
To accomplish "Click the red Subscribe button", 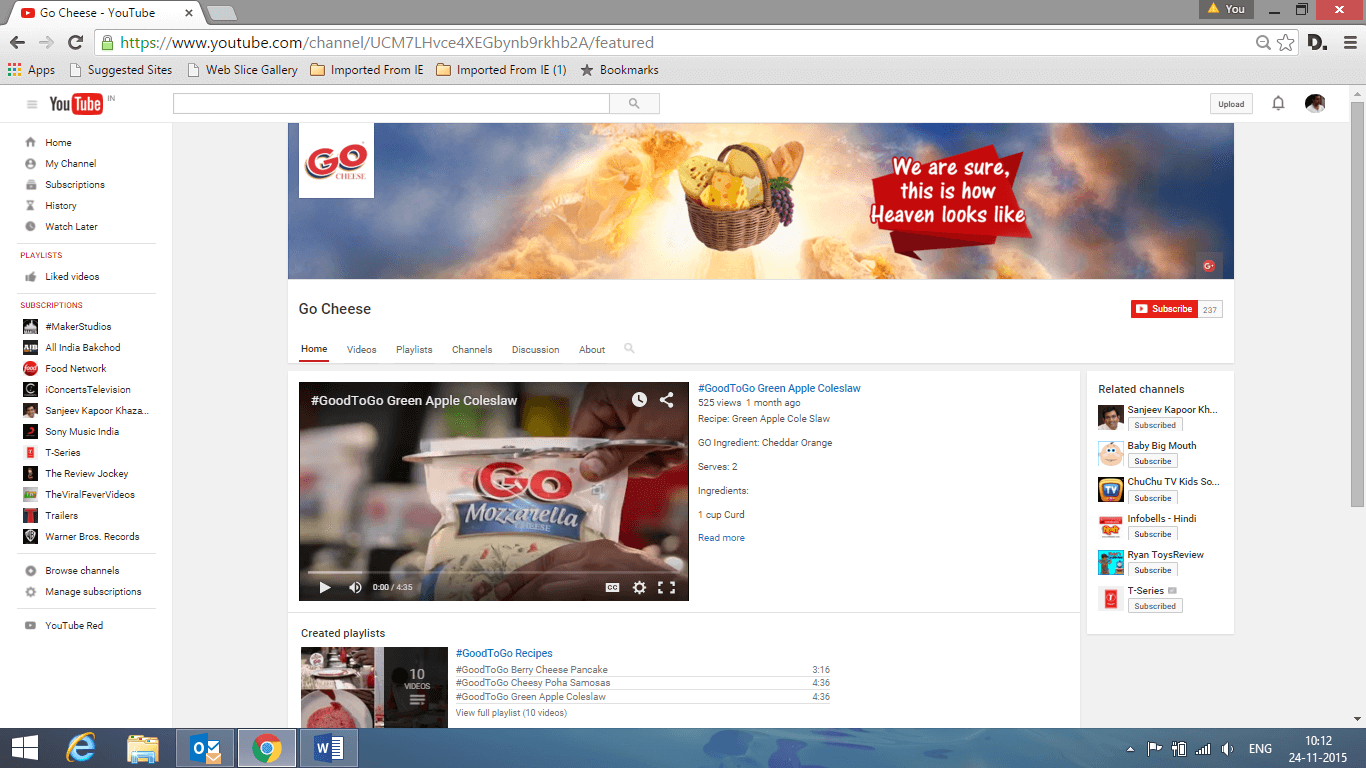I will (1164, 309).
